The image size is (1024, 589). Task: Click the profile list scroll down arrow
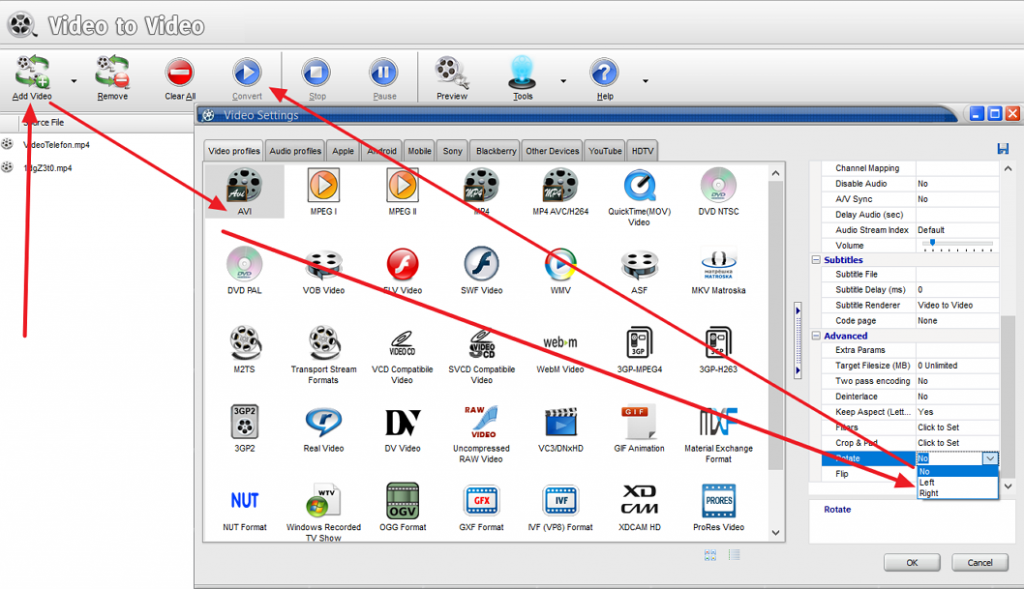pyautogui.click(x=775, y=533)
